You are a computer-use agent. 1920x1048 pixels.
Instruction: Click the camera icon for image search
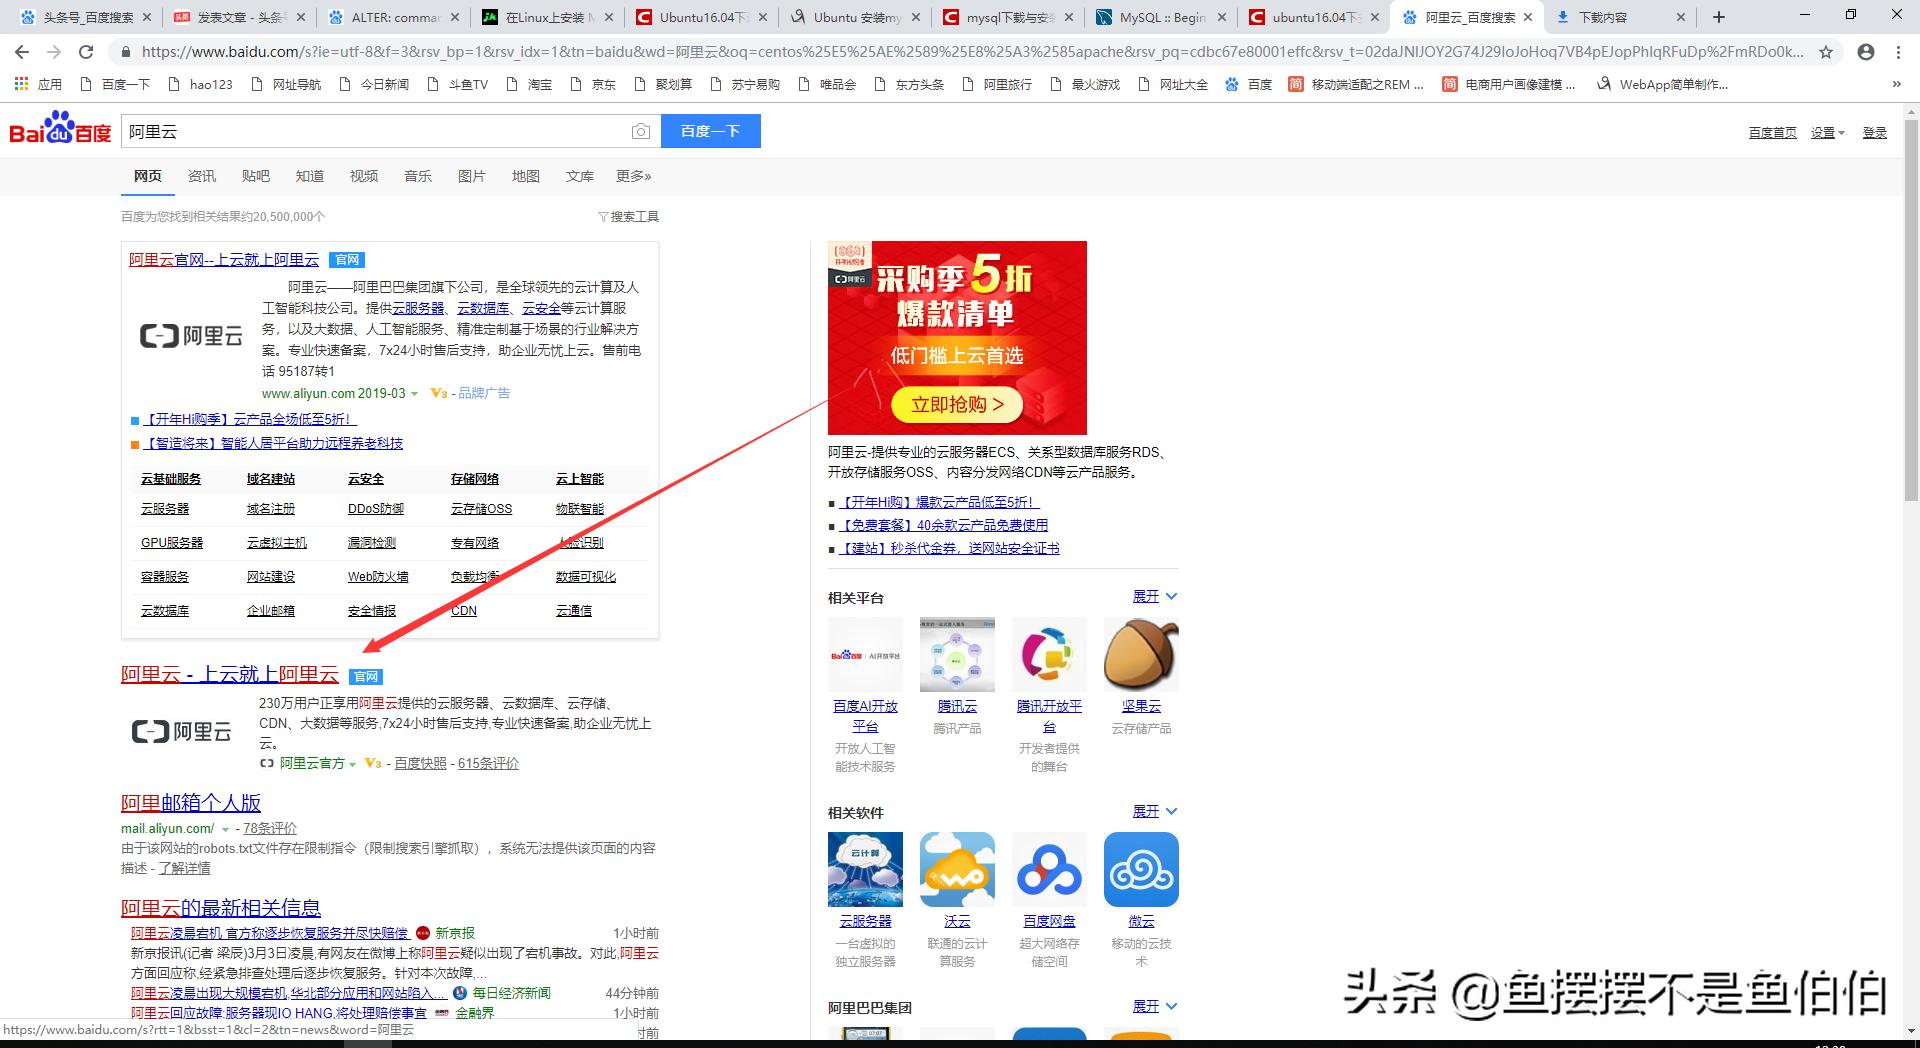640,130
